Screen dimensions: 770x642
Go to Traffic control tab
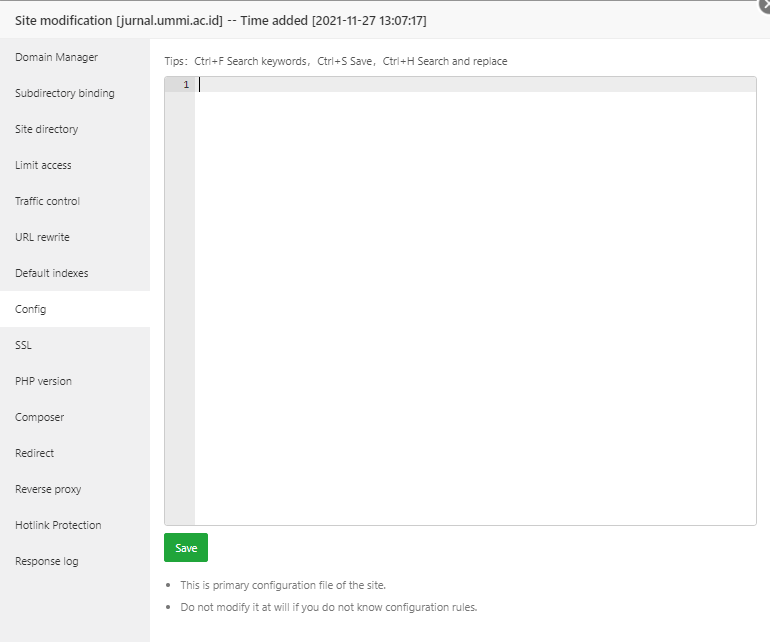point(47,201)
